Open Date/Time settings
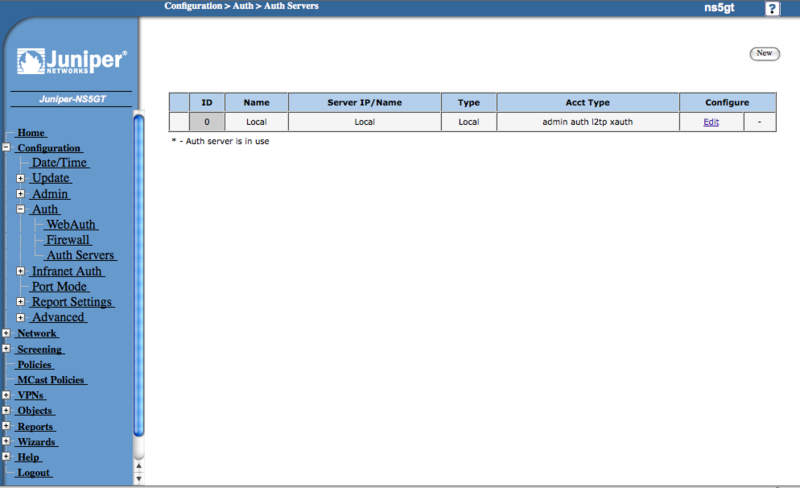Image resolution: width=800 pixels, height=488 pixels. coord(59,163)
